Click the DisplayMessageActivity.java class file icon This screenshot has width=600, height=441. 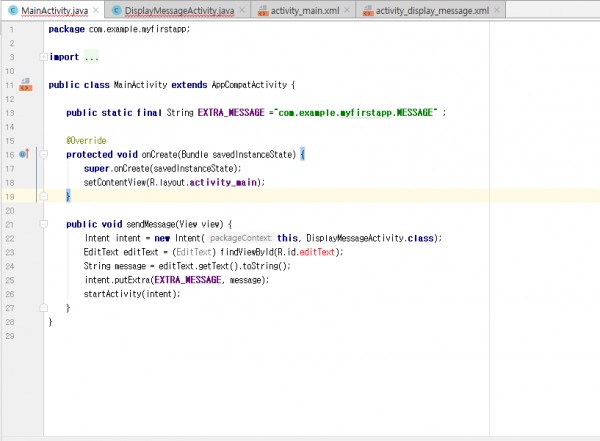click(x=117, y=10)
